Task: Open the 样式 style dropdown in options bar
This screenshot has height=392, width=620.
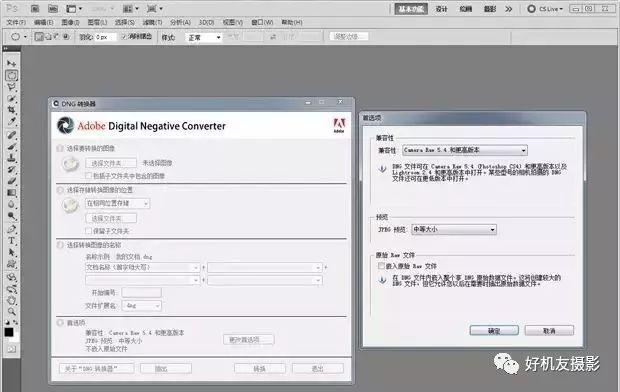Action: pyautogui.click(x=203, y=37)
